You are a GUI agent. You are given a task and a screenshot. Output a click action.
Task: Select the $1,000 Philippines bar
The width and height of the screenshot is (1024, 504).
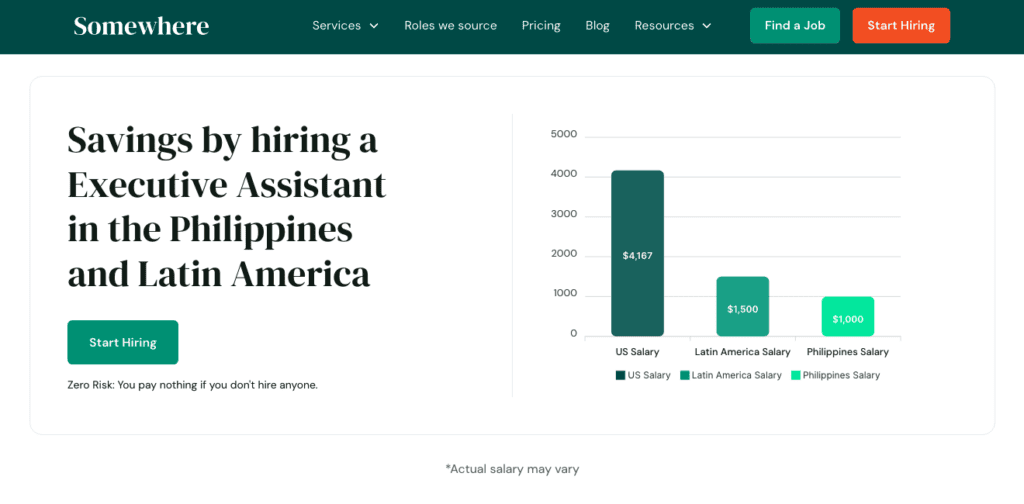coord(848,317)
